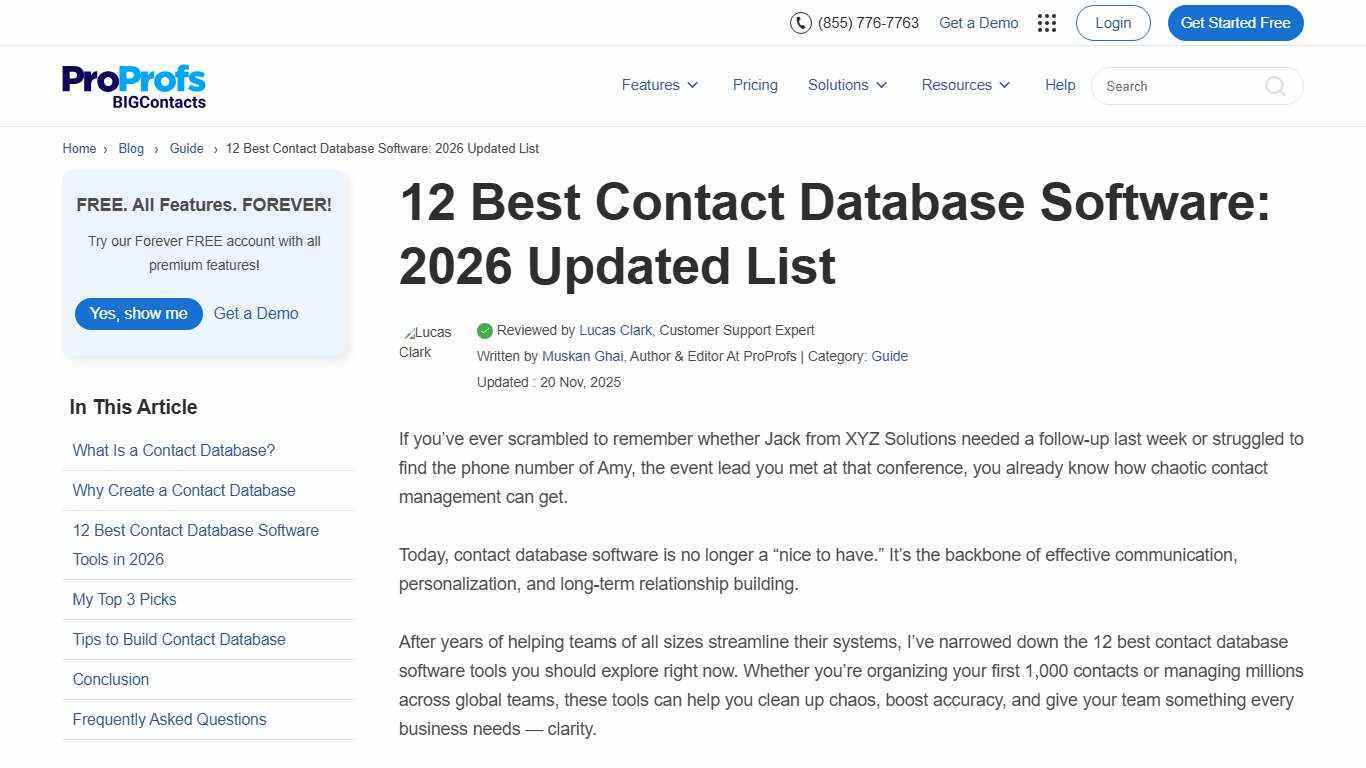
Task: Switch to the Pricing page
Action: point(755,85)
